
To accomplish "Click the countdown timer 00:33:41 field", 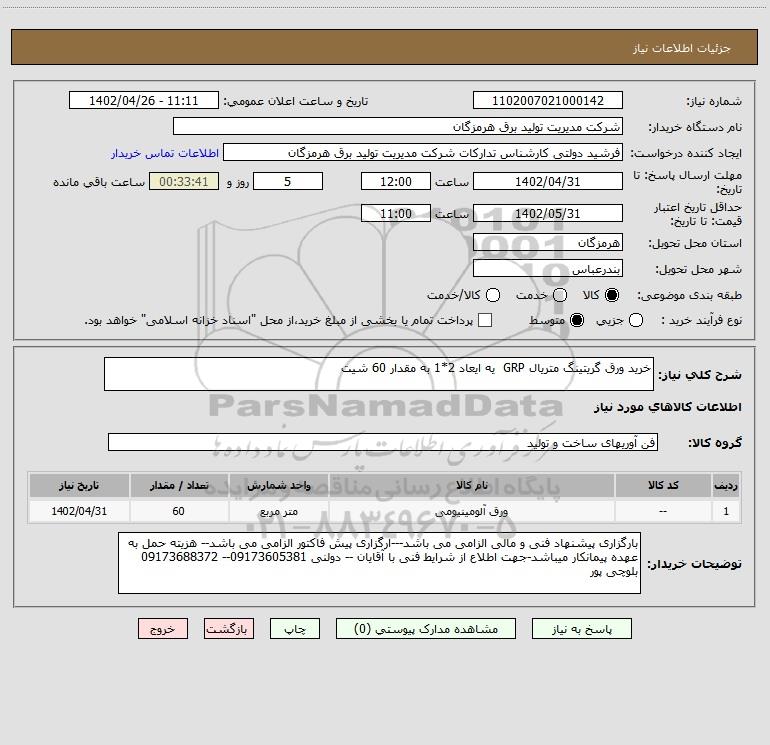I will (184, 181).
